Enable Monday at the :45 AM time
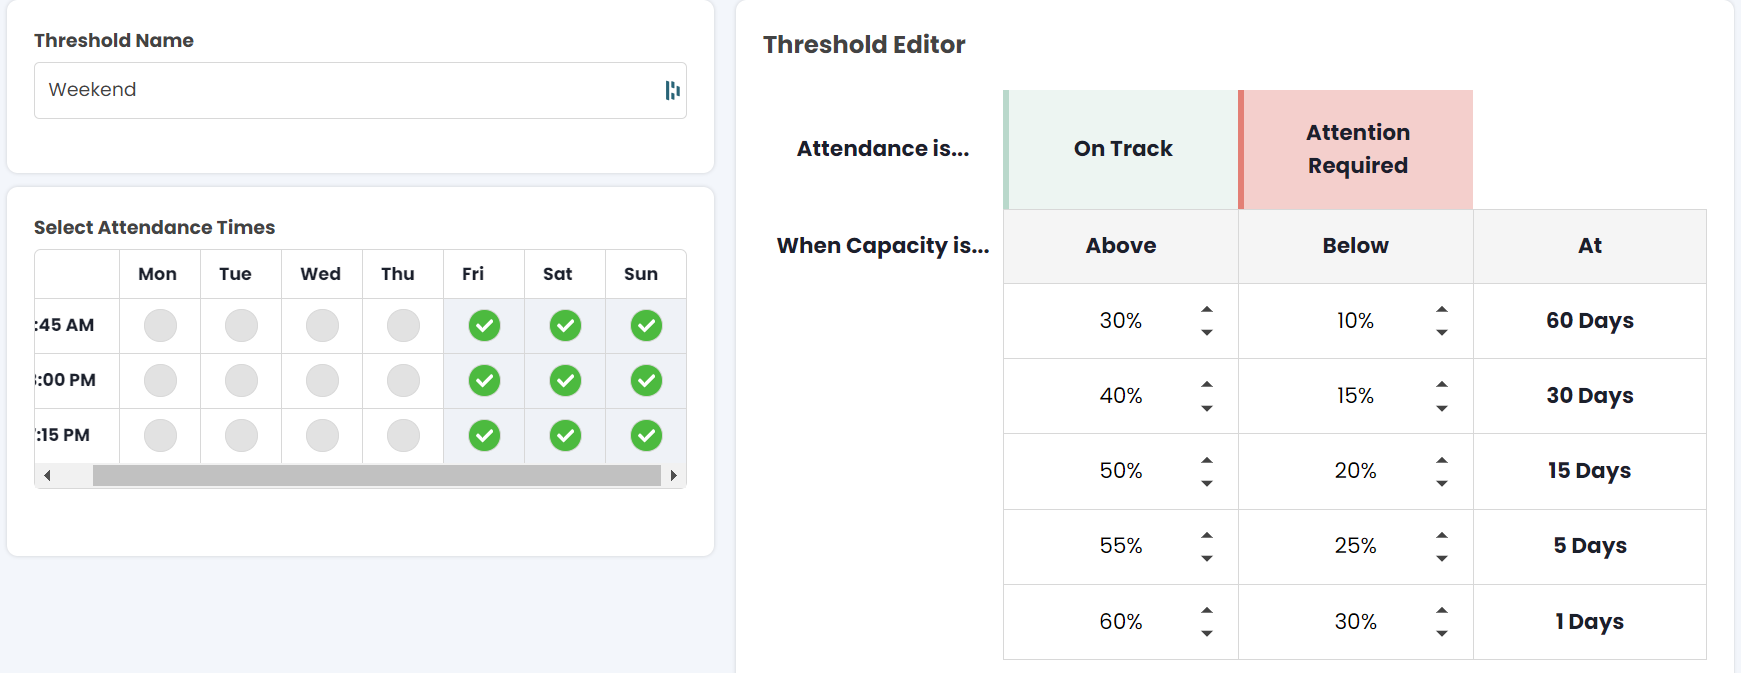Image resolution: width=1741 pixels, height=673 pixels. coord(160,325)
